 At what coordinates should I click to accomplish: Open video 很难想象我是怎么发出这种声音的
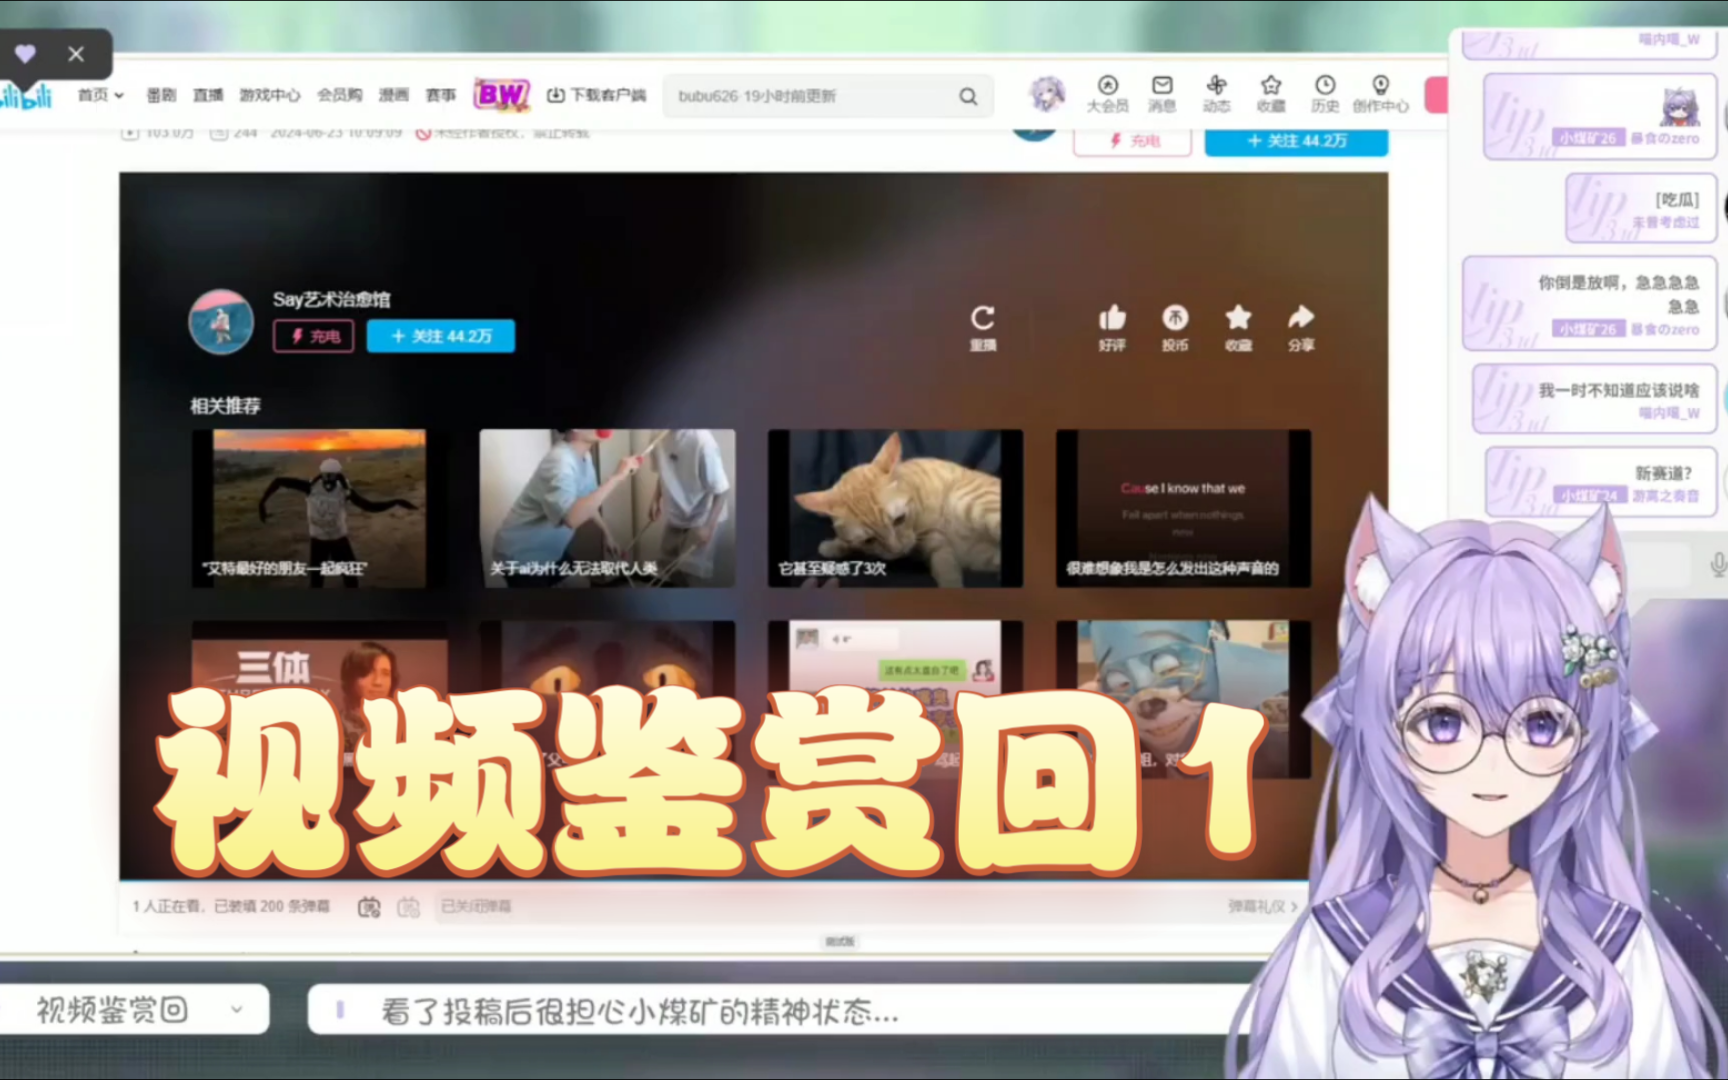pyautogui.click(x=1183, y=508)
